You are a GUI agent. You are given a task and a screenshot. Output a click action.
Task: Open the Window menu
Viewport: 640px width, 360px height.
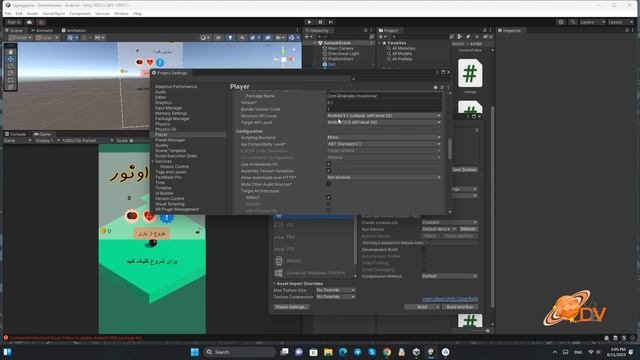[121, 13]
